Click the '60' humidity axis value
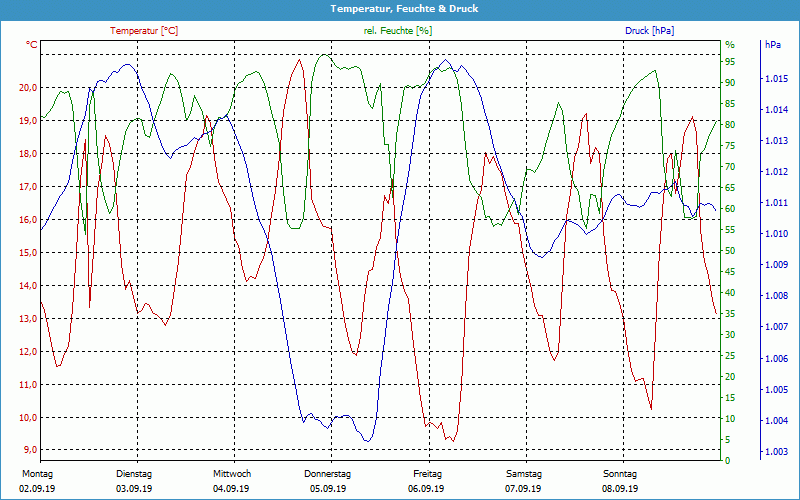800x500 pixels. coord(730,209)
